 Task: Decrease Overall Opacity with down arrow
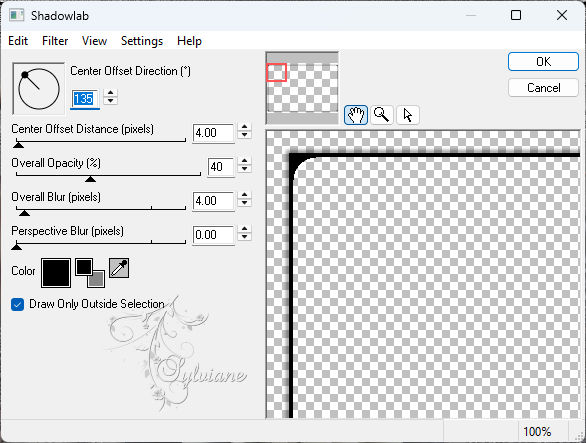pos(244,169)
